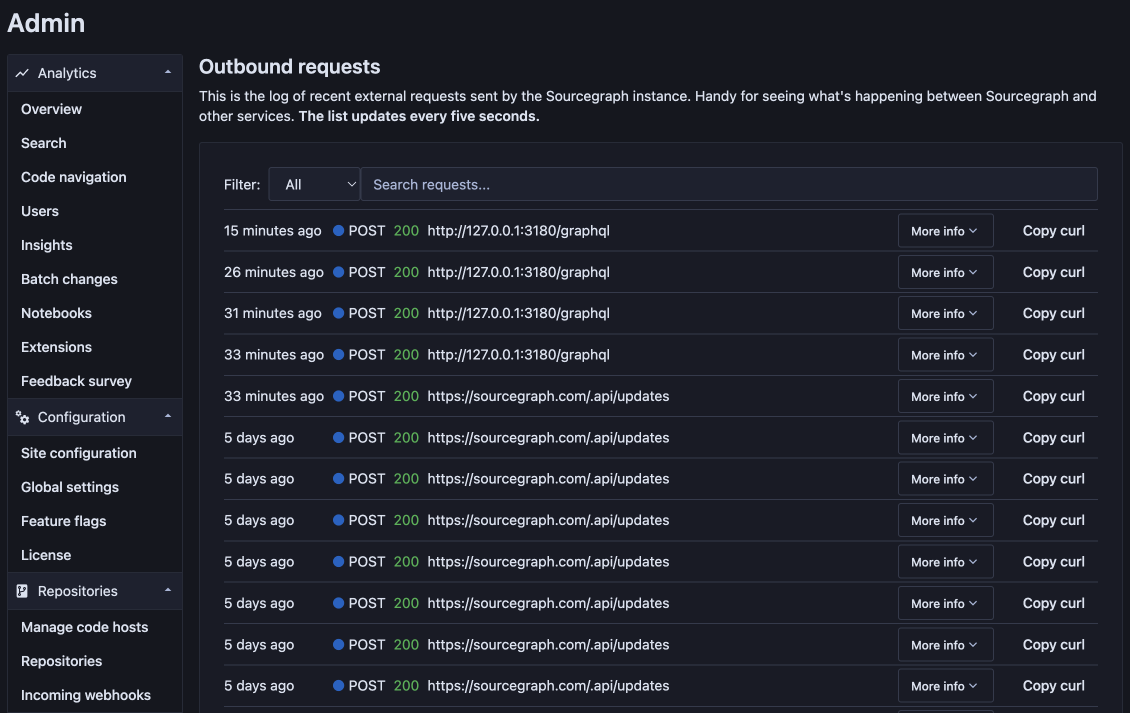Viewport: 1130px width, 713px height.
Task: Copy curl for 15 minutes ago request
Action: 1053,231
